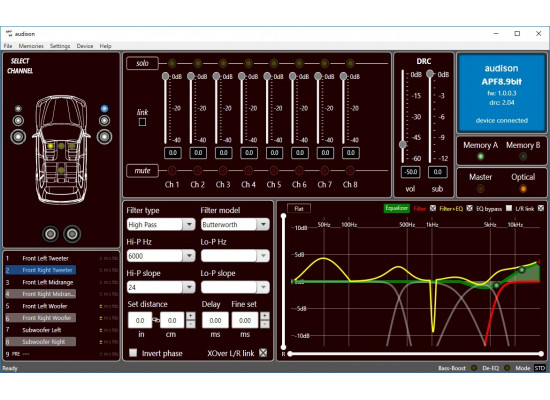Viewport: 550px width, 400px height.
Task: Toggle solo indicator for Ch 2
Action: pyautogui.click(x=197, y=64)
